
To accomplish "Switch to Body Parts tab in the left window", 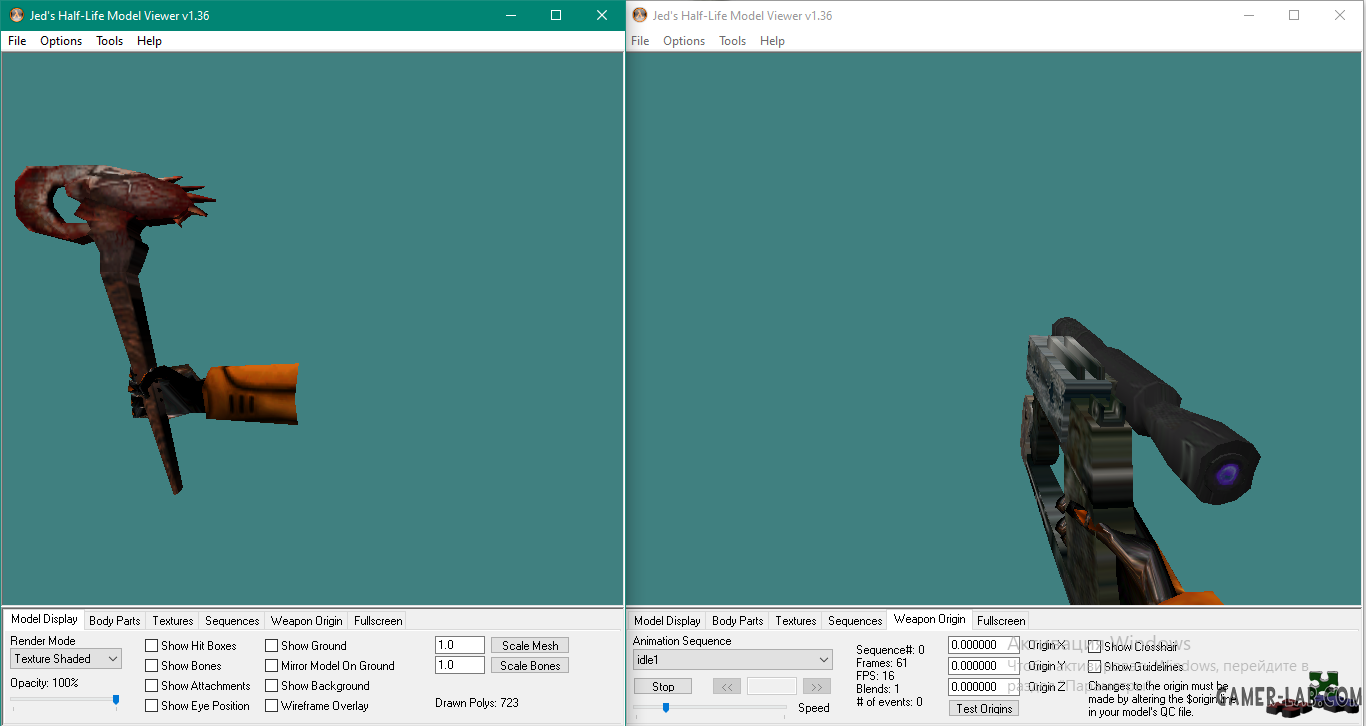I will pyautogui.click(x=115, y=621).
